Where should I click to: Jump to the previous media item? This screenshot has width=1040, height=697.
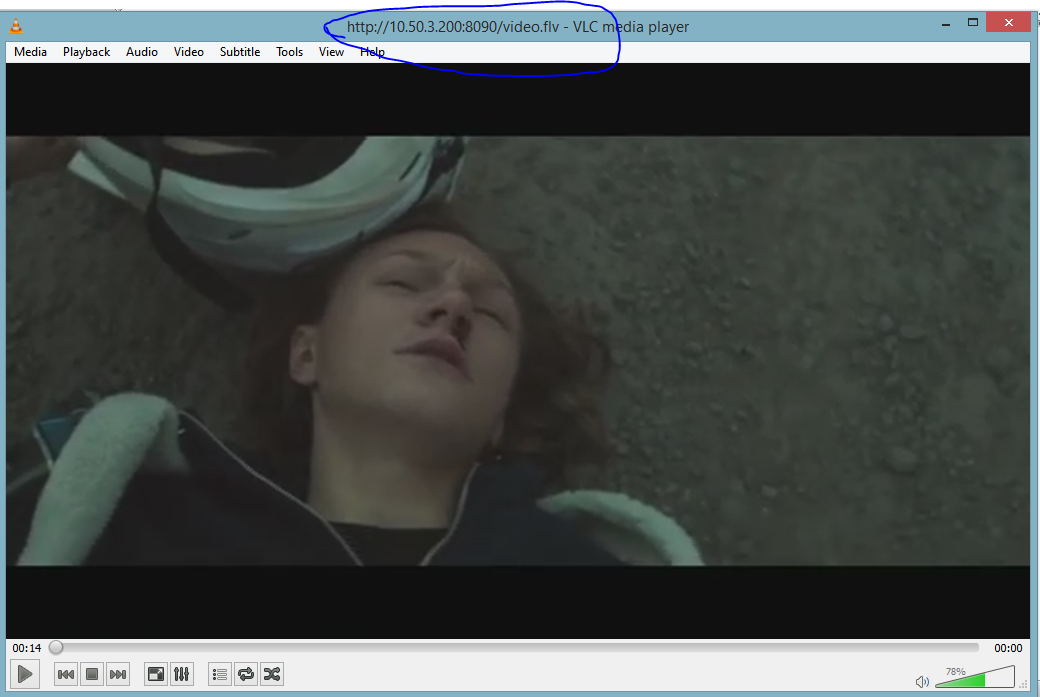pos(66,674)
